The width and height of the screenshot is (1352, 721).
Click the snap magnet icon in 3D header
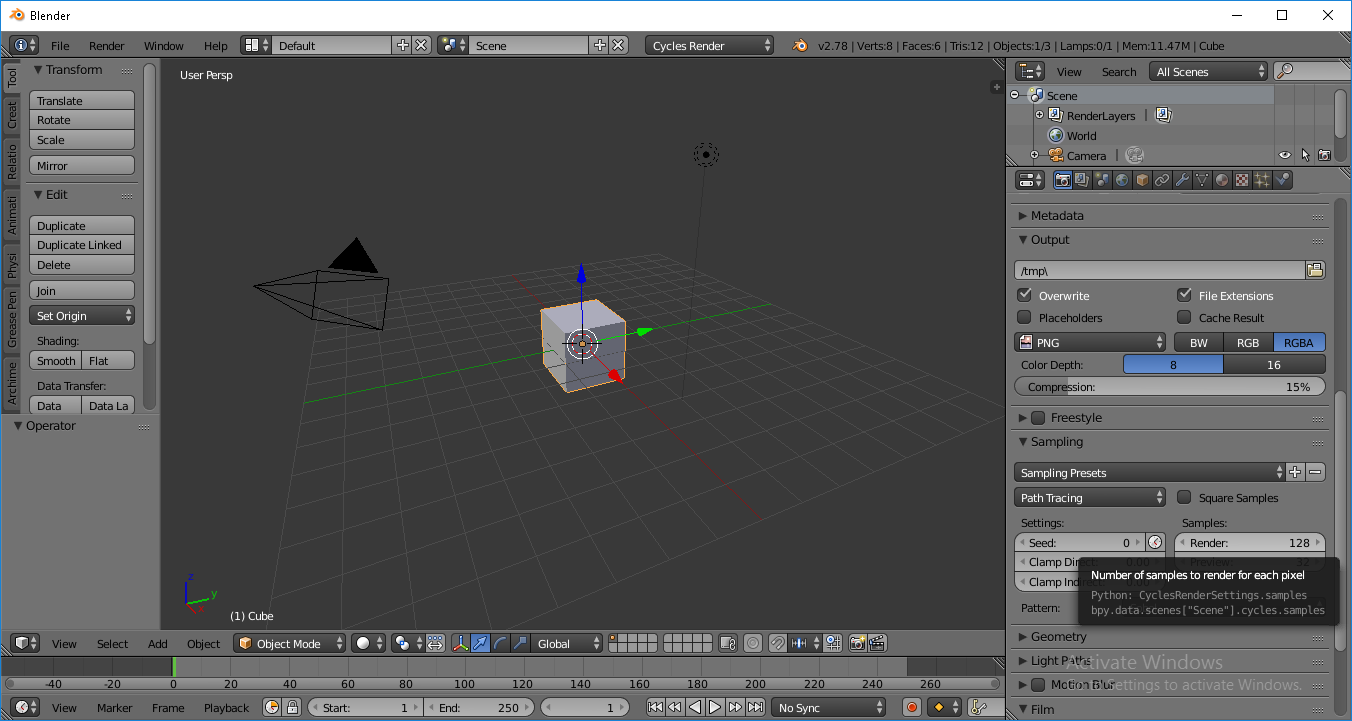tap(777, 643)
